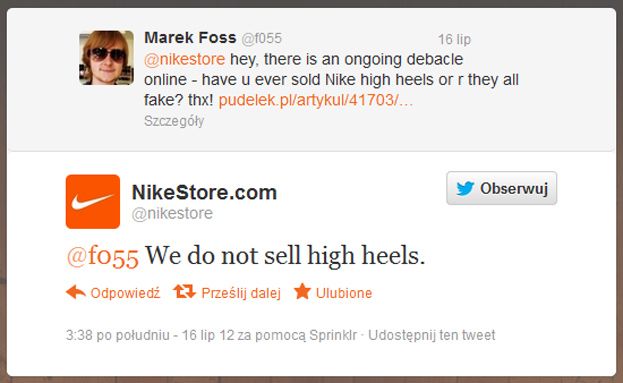Open the Marek Foss profile name

pyautogui.click(x=190, y=38)
